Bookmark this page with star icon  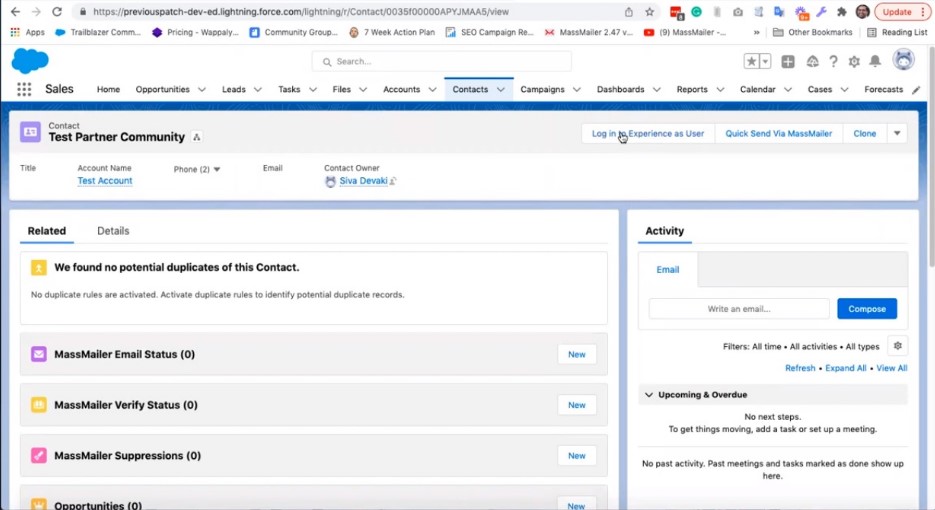649,12
